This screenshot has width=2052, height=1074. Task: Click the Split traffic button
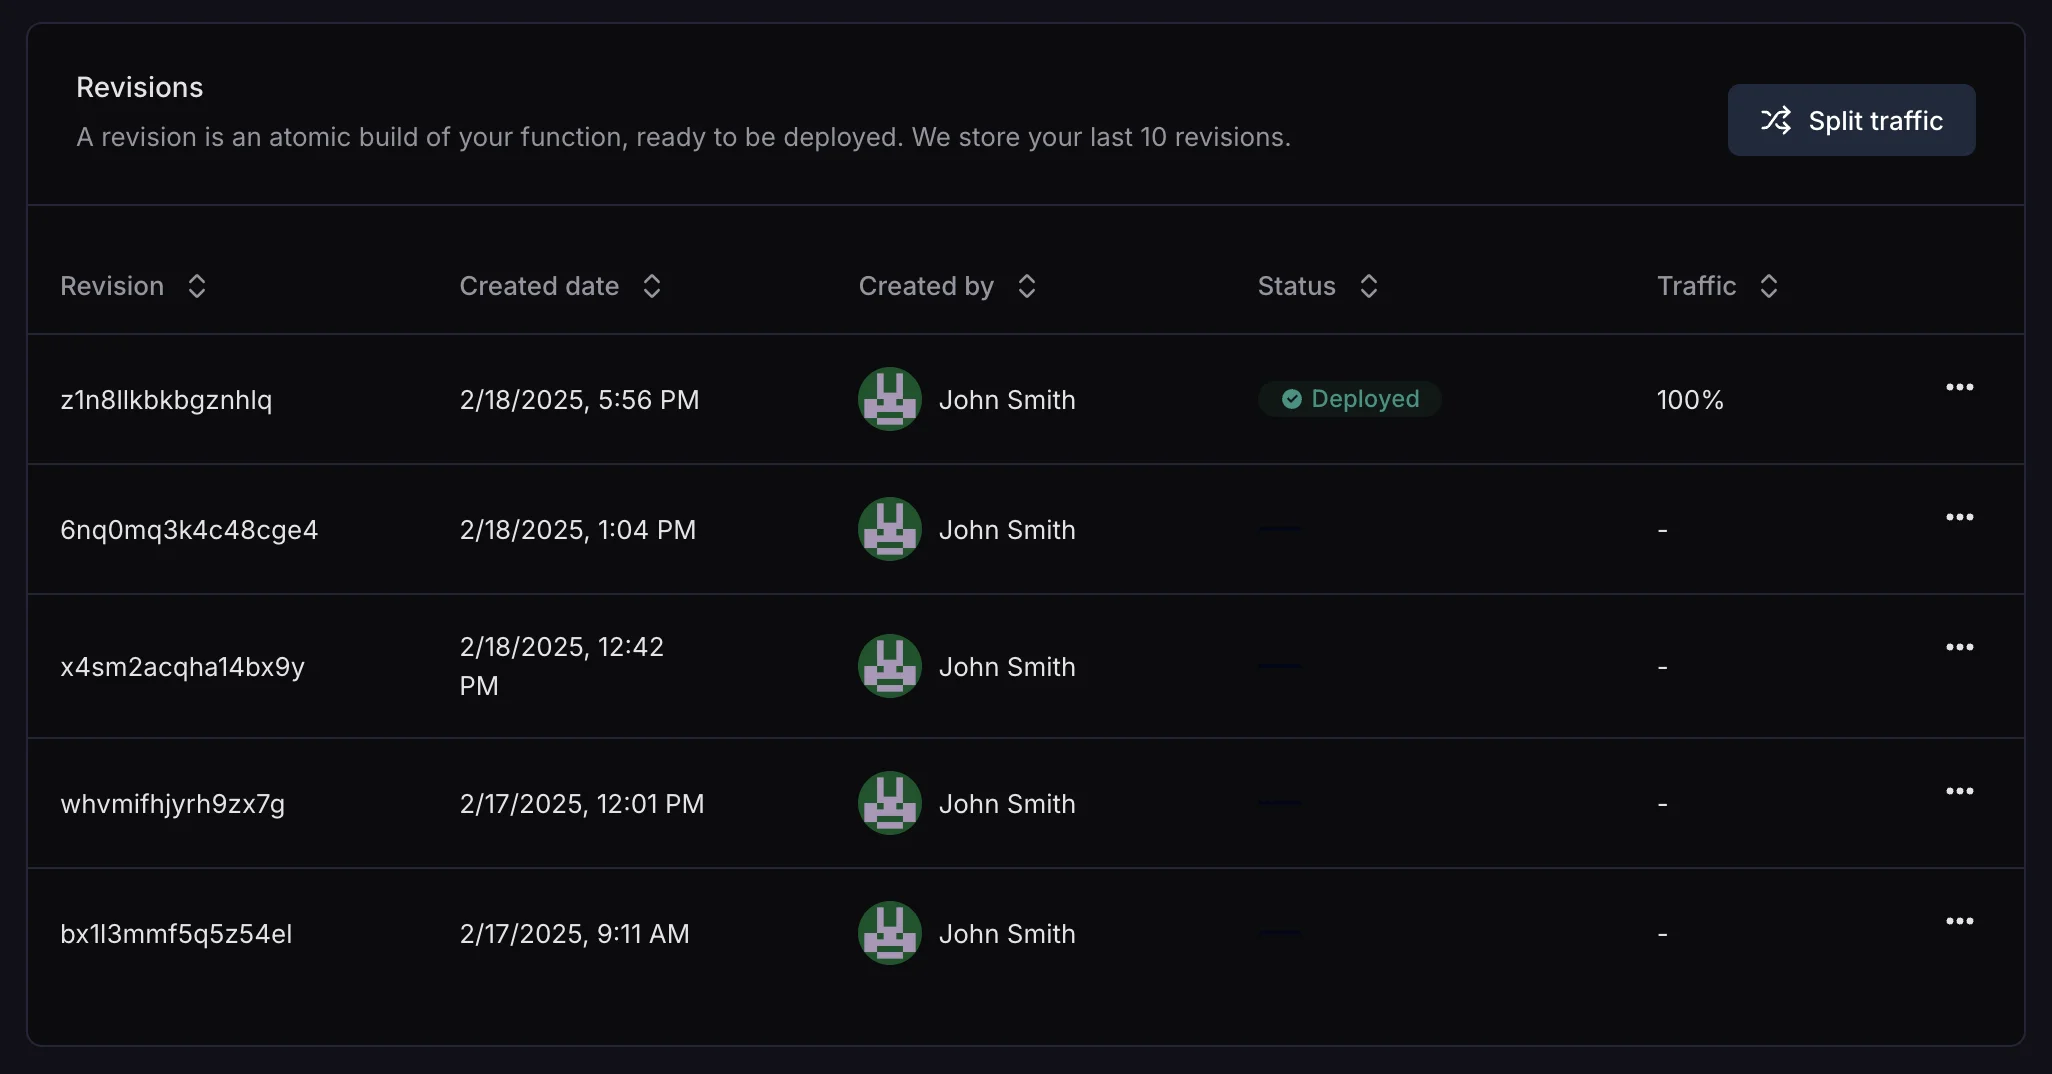[1851, 120]
